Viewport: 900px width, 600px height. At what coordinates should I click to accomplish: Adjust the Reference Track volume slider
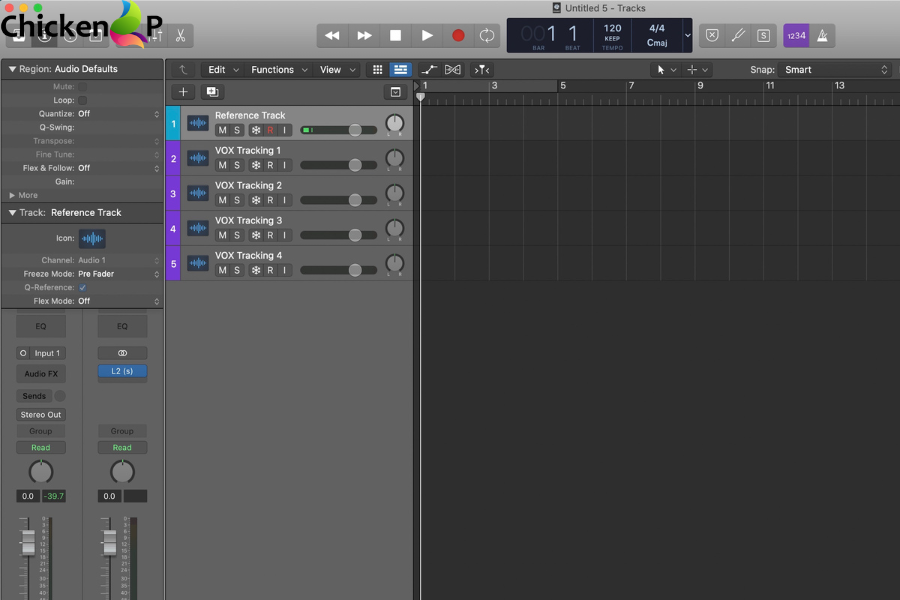(353, 130)
